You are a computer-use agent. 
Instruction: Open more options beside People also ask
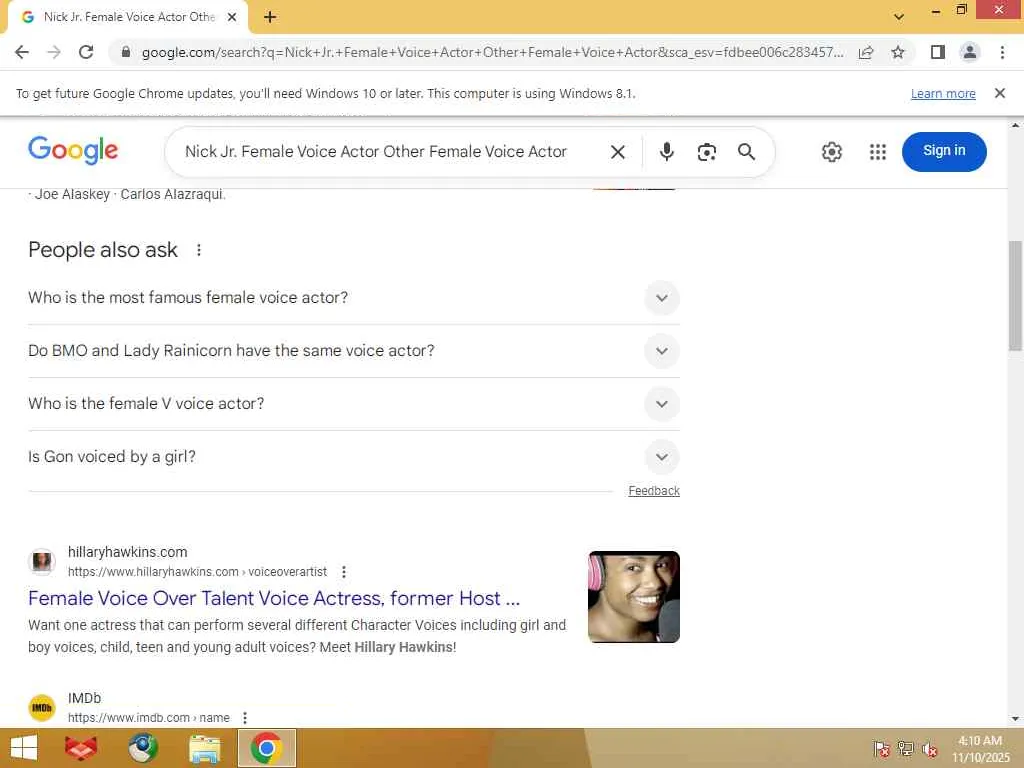pyautogui.click(x=199, y=250)
